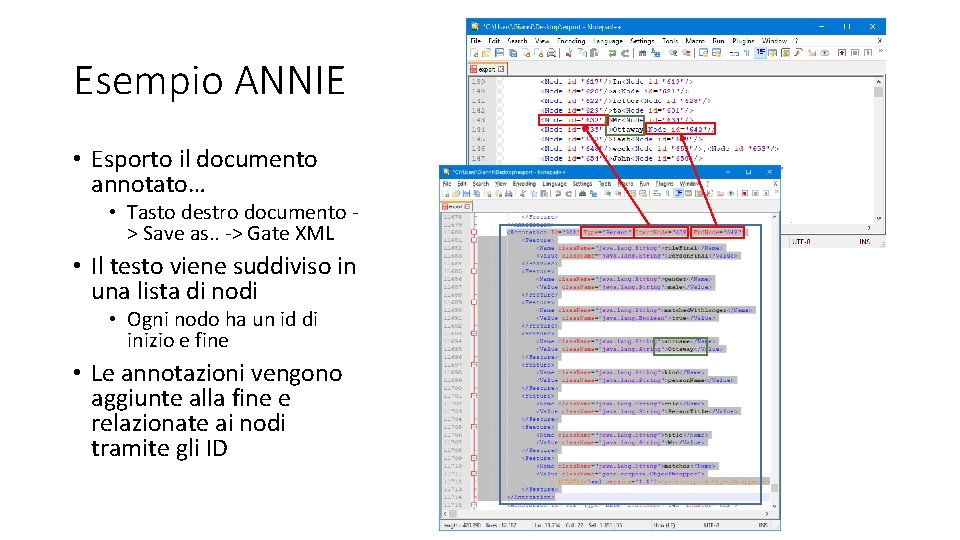Viewport: 960px width, 540px height.
Task: Click Open file icon in back Notepad++ window
Action: point(486,53)
